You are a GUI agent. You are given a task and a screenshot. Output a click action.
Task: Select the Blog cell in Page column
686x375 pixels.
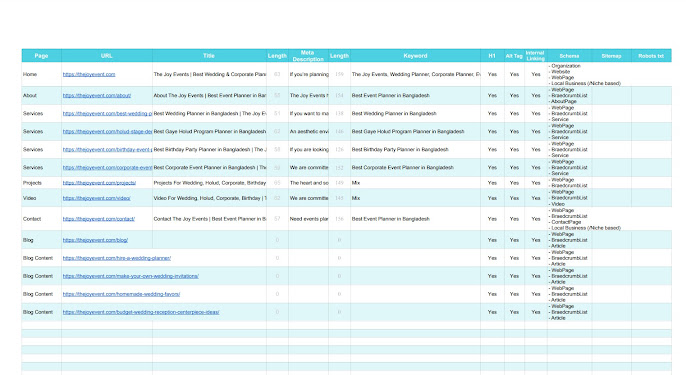pyautogui.click(x=42, y=240)
